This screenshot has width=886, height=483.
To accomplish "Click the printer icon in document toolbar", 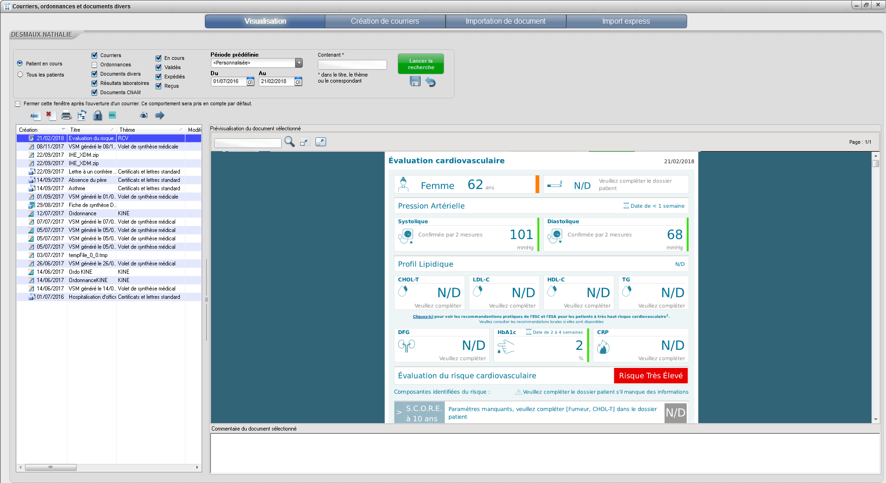I will coord(66,115).
